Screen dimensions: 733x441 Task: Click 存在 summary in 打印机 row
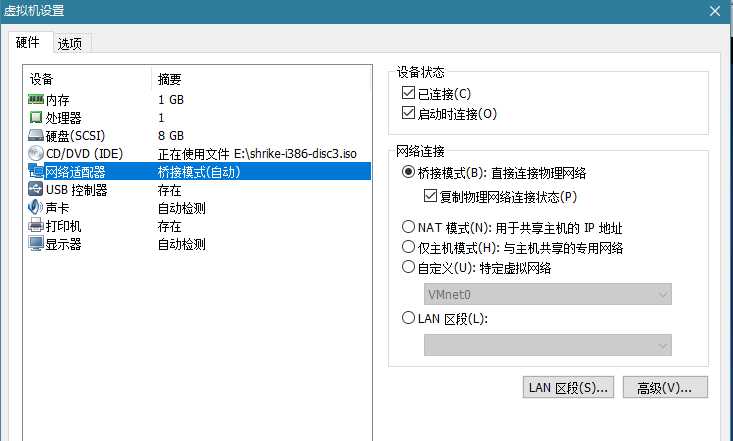tap(169, 226)
